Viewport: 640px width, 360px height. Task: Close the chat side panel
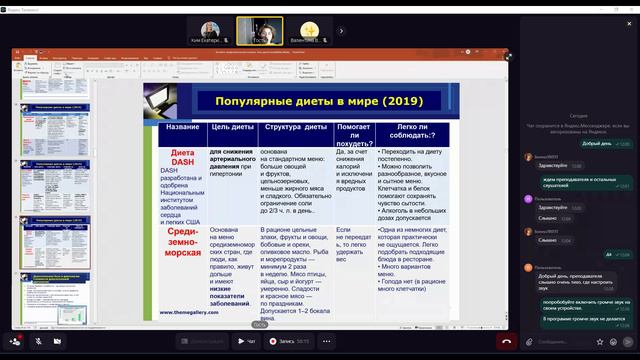click(x=629, y=24)
